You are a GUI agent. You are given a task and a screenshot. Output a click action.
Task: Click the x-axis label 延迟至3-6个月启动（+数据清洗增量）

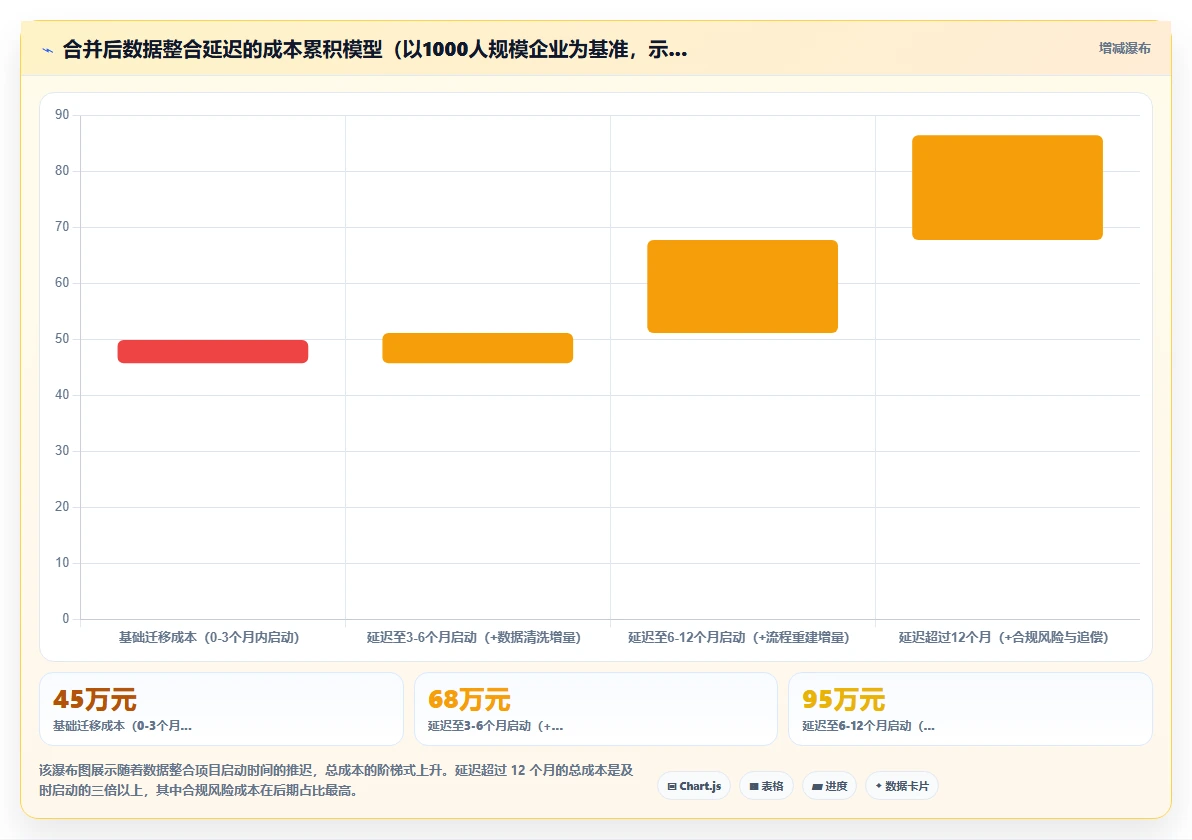474,637
